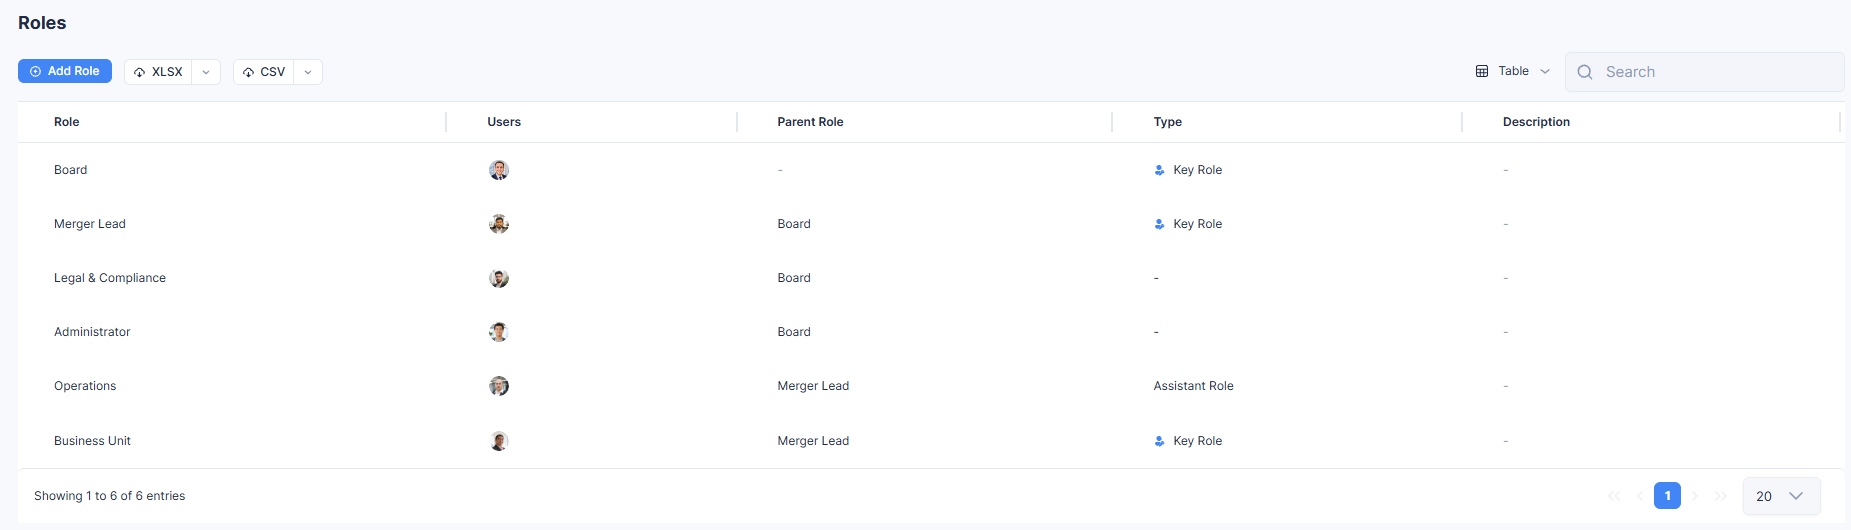Open the Business Unit role
1851x530 pixels.
coord(92,441)
